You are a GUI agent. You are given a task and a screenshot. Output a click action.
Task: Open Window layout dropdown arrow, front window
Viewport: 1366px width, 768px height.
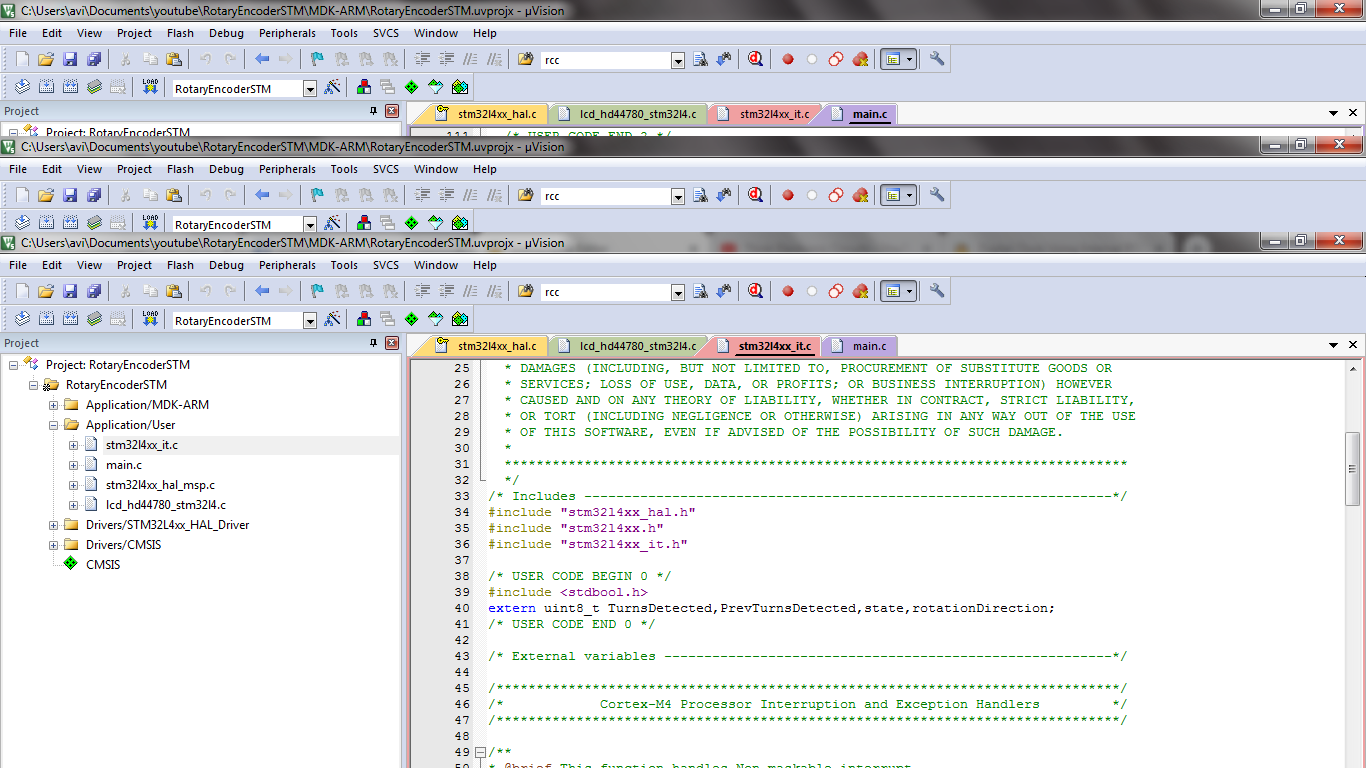click(x=909, y=291)
